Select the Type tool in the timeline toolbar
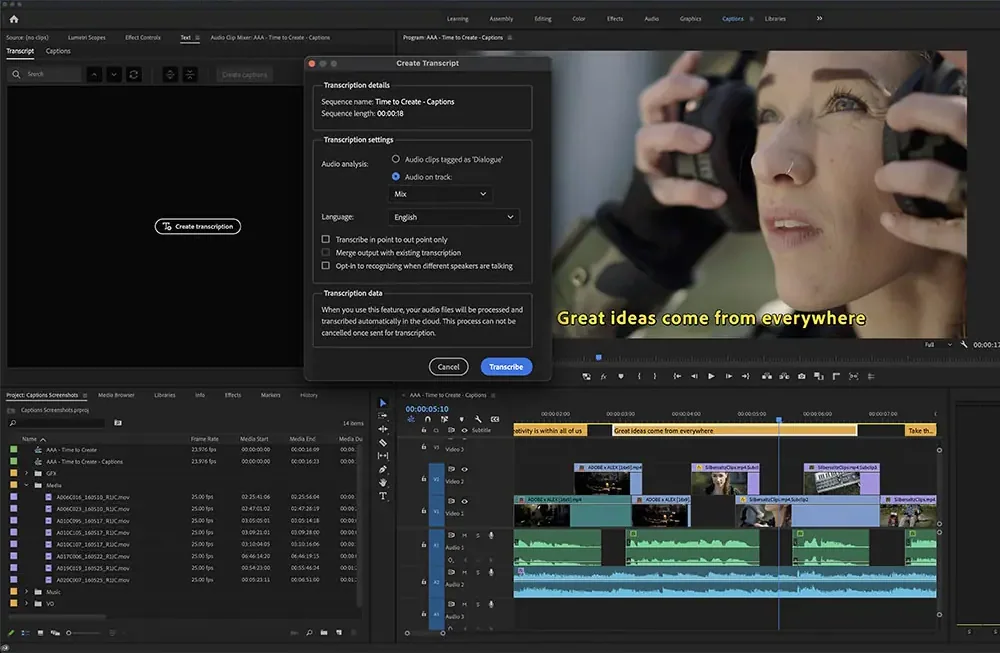This screenshot has height=653, width=1000. pyautogui.click(x=383, y=494)
